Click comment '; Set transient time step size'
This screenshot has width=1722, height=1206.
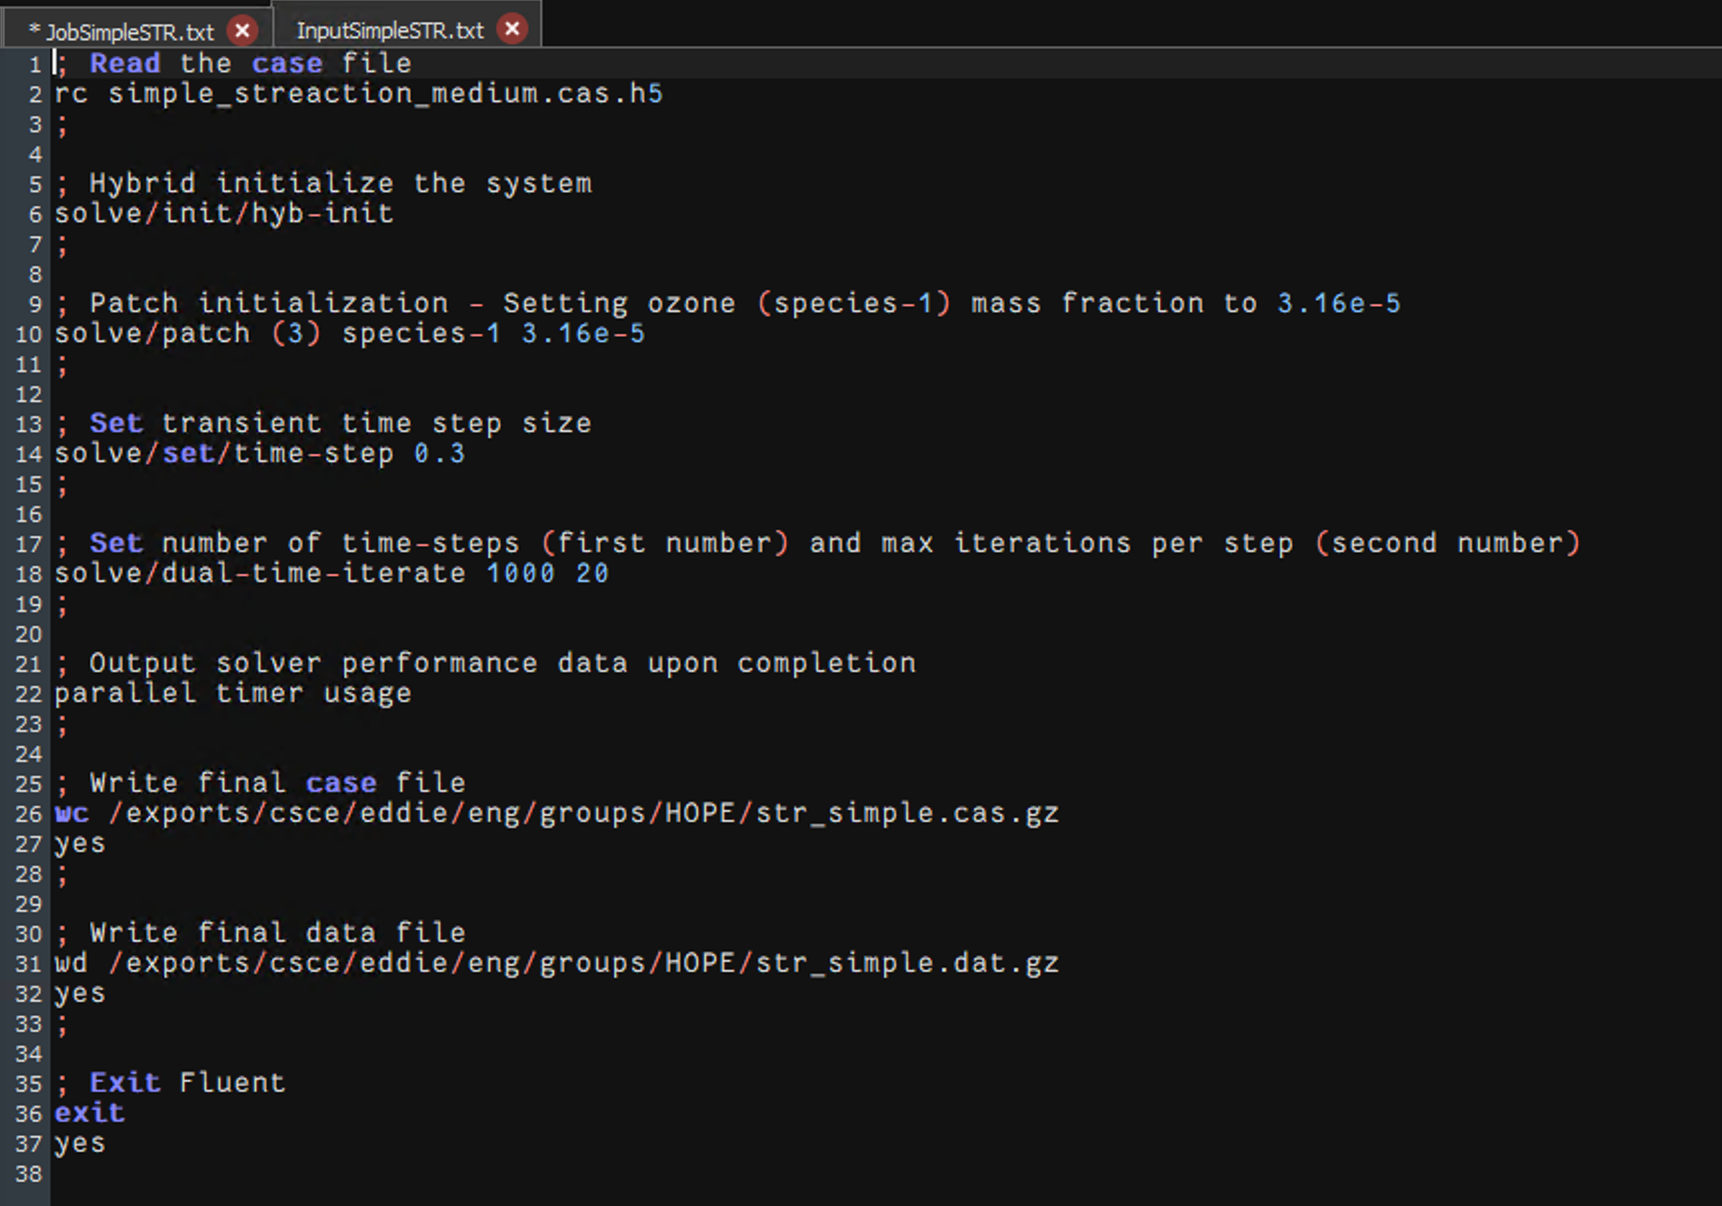323,424
